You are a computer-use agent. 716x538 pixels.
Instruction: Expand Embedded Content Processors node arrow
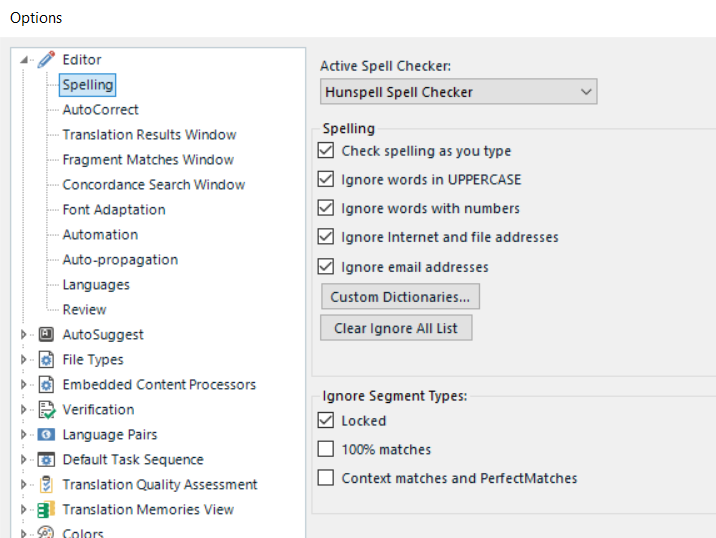pos(24,385)
